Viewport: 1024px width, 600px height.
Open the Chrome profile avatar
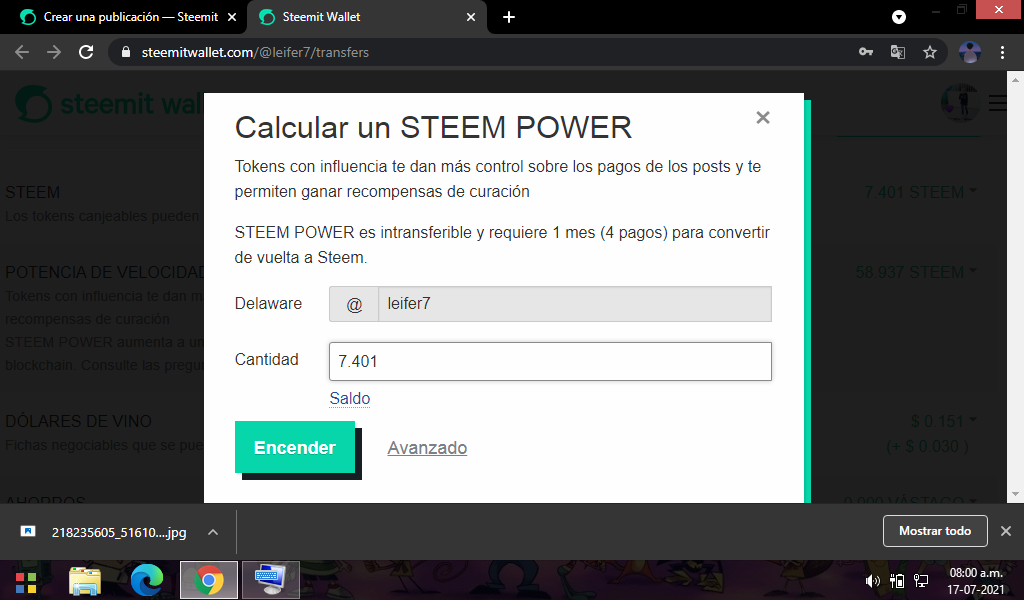click(x=970, y=52)
